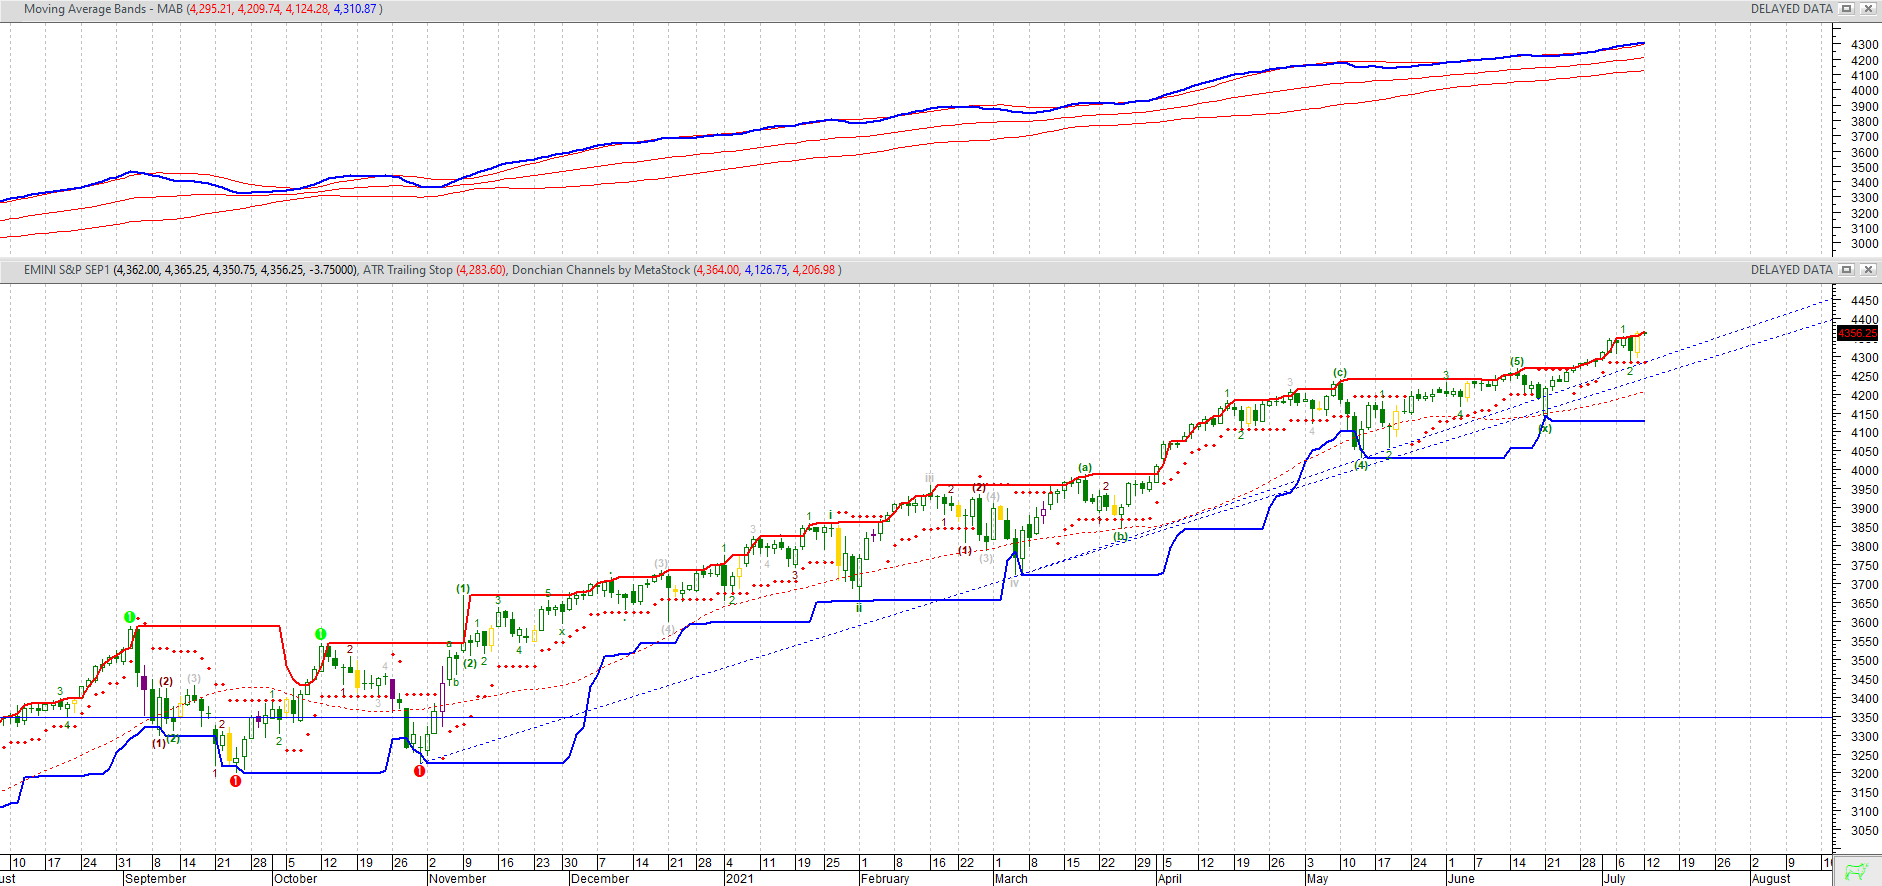1882x886 pixels.
Task: Click the March label on date axis
Action: 1011,879
